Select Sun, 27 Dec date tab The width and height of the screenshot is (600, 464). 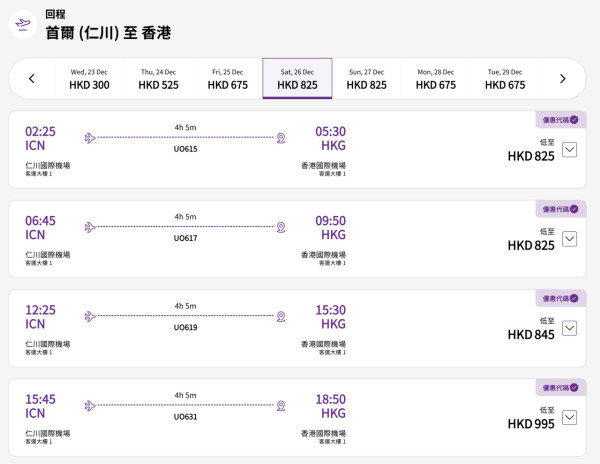(367, 79)
